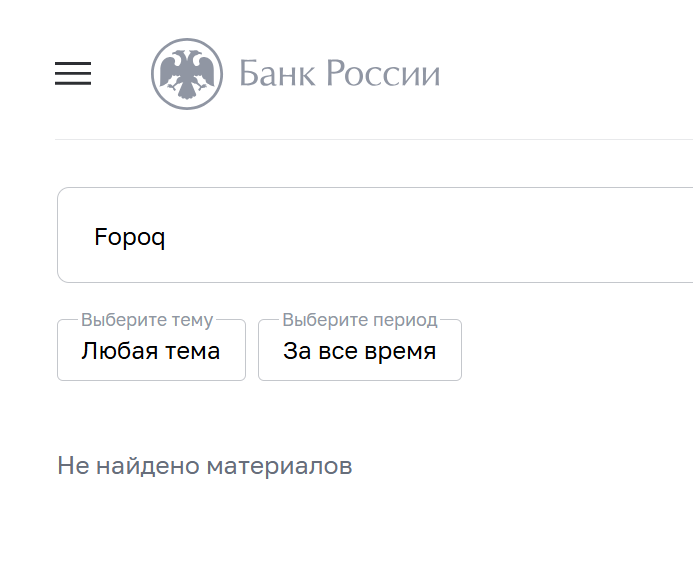The width and height of the screenshot is (693, 570).
Task: Click the empty area right of the search text
Action: (450, 236)
